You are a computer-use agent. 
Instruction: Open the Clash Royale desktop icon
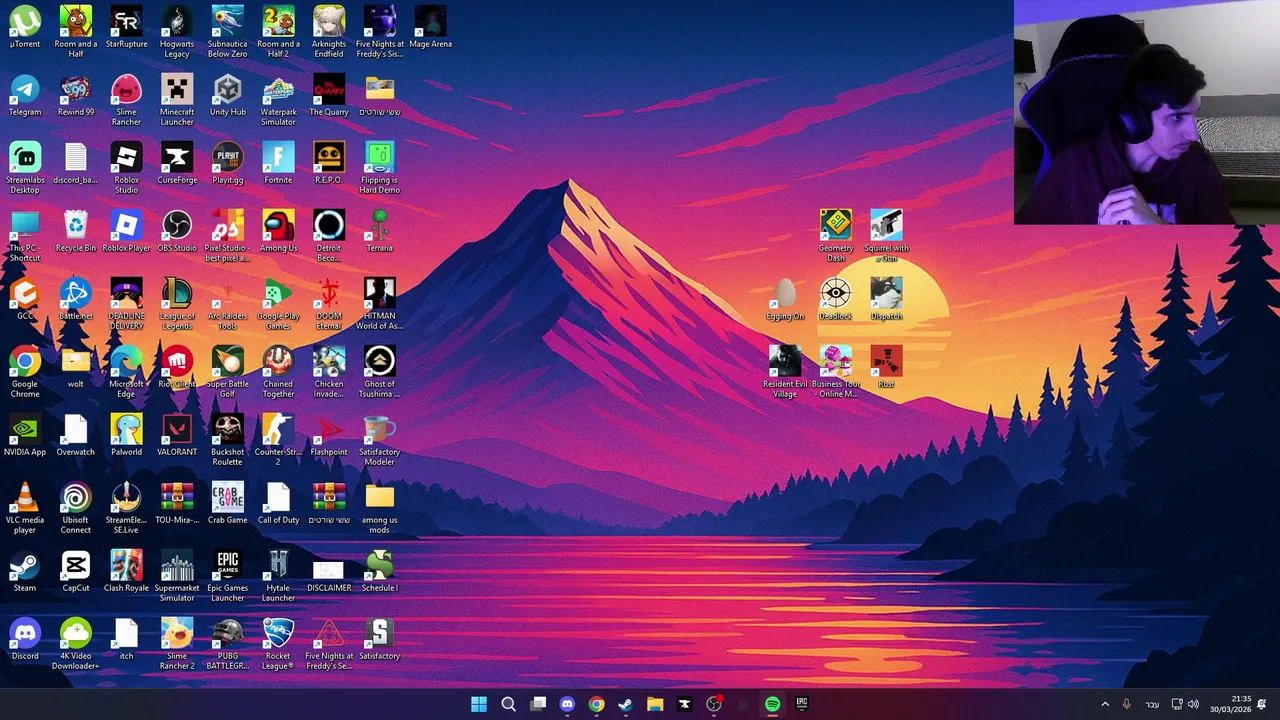(x=126, y=572)
